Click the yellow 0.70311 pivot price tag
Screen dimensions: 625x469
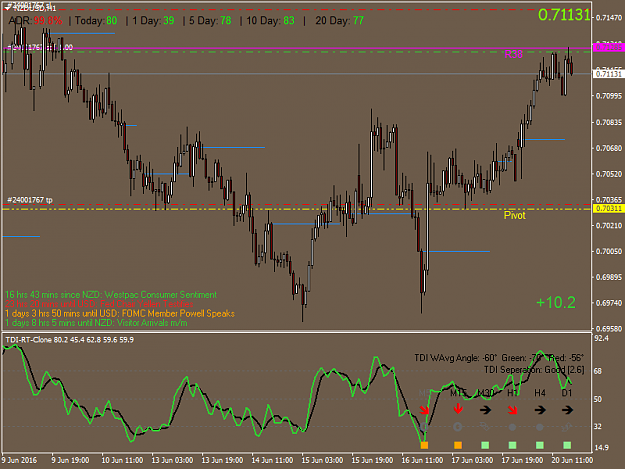point(609,208)
